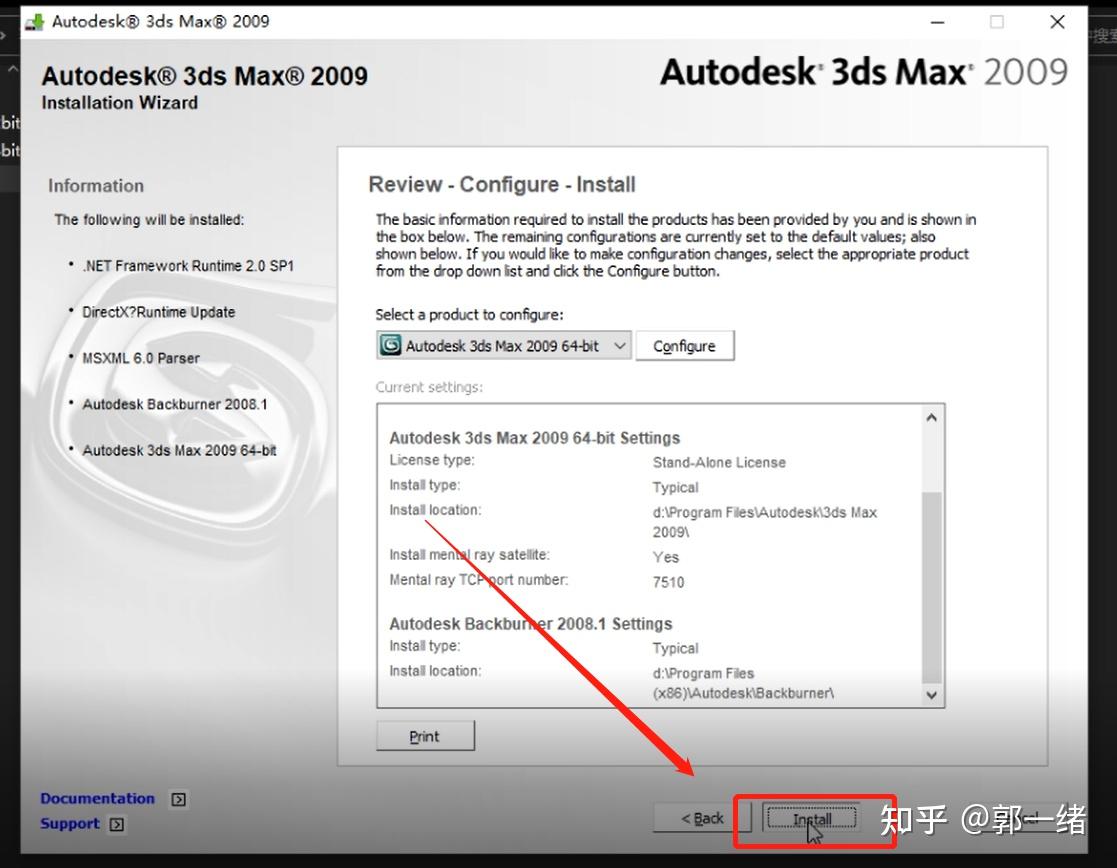The height and width of the screenshot is (868, 1117).
Task: Click the scroll up arrow in settings box
Action: pyautogui.click(x=931, y=418)
